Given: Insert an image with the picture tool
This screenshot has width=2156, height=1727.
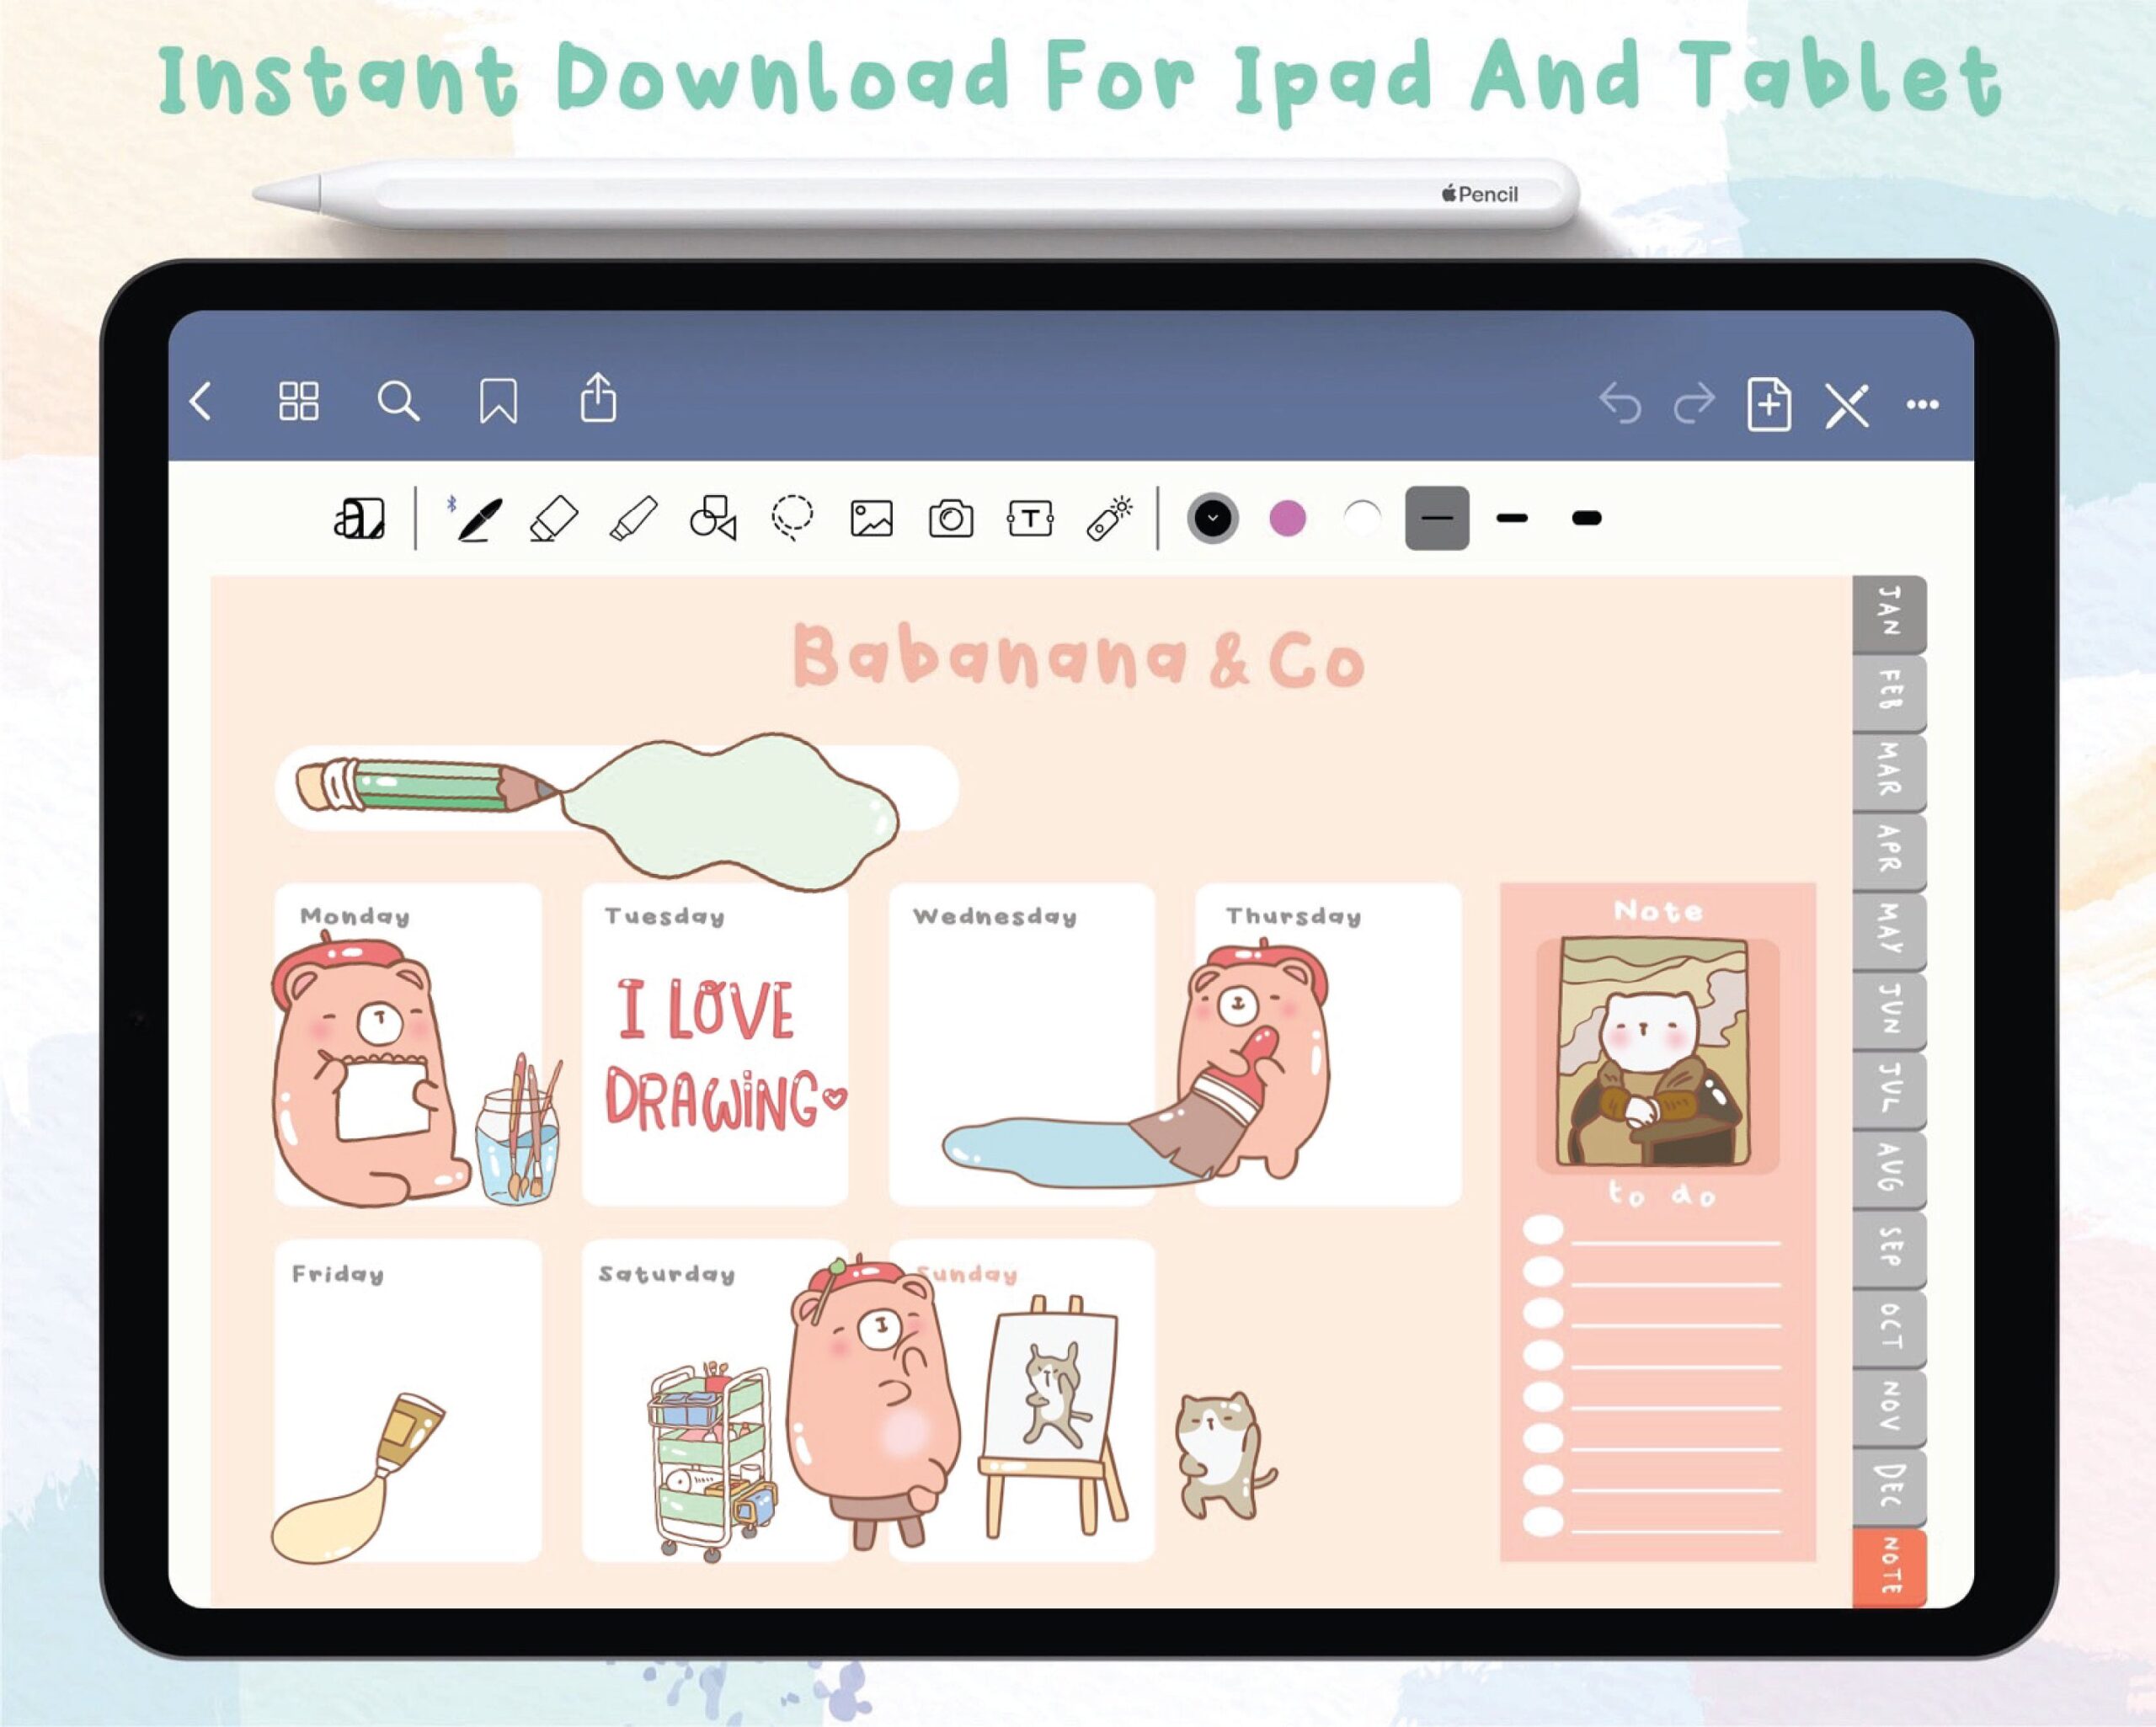Looking at the screenshot, I should pos(871,519).
